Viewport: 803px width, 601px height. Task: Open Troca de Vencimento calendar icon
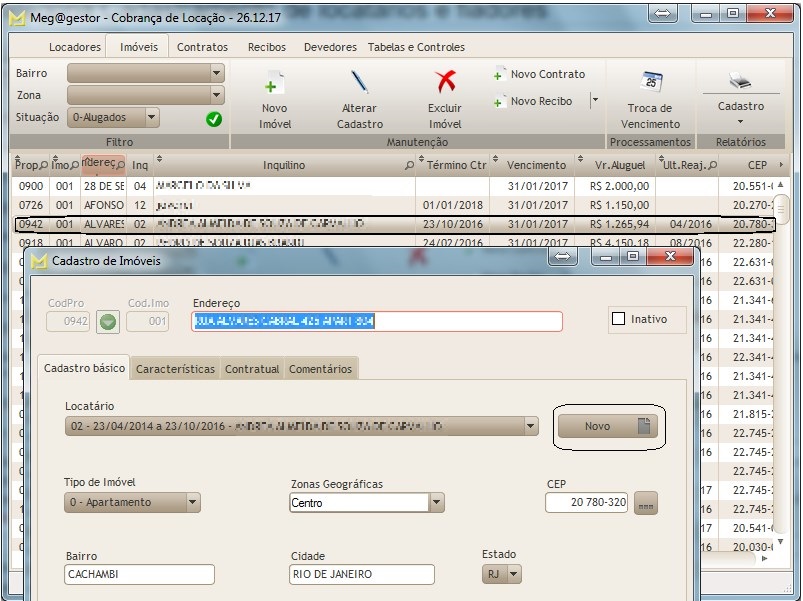650,83
